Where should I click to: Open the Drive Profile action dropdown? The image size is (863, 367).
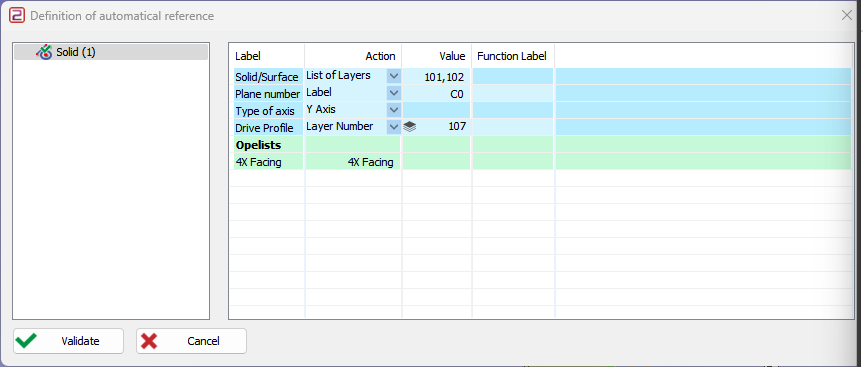394,127
